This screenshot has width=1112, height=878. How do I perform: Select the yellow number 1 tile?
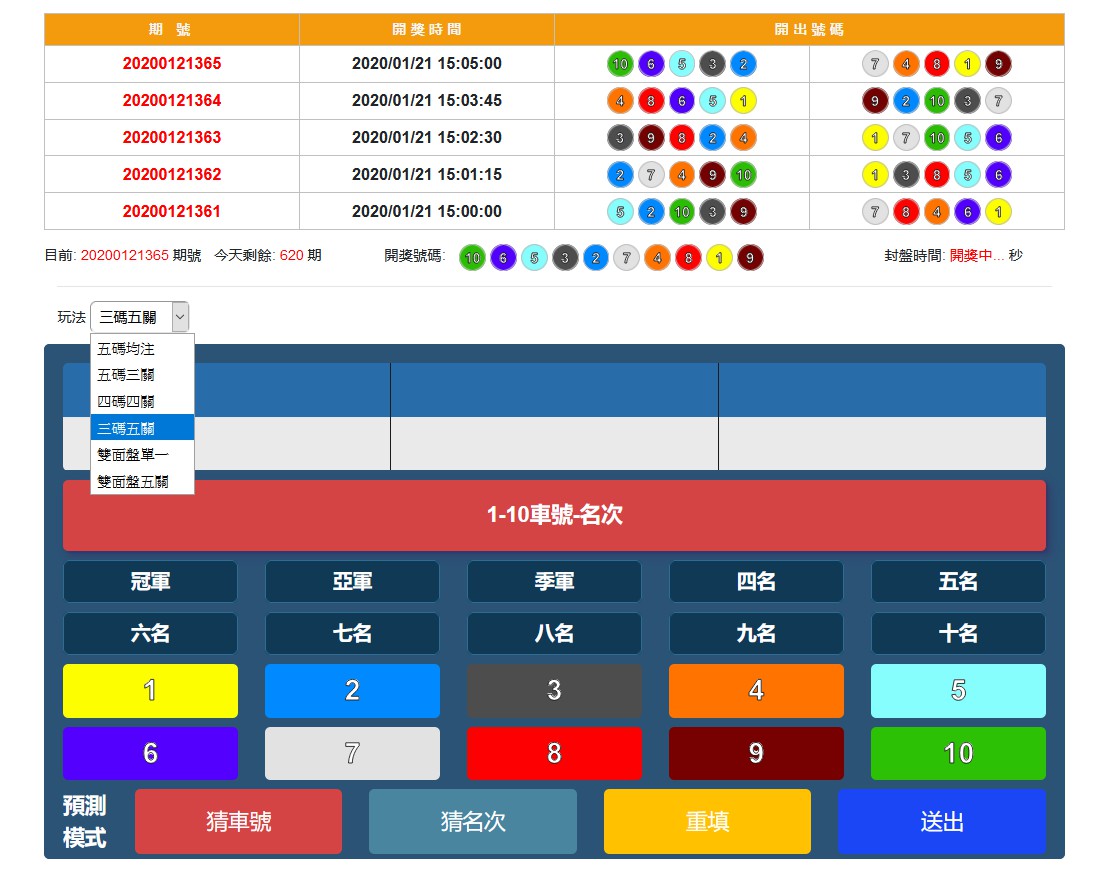(150, 691)
